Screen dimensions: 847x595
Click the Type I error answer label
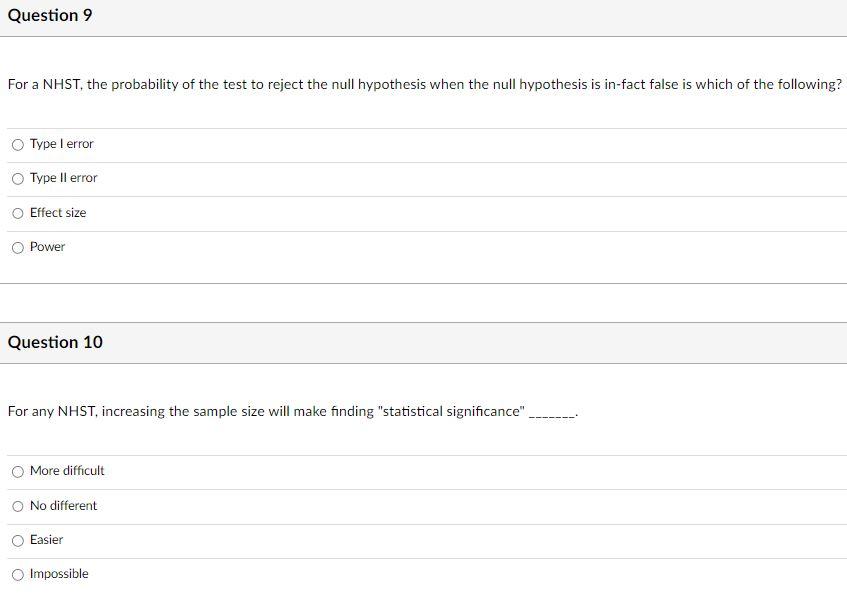tap(62, 144)
